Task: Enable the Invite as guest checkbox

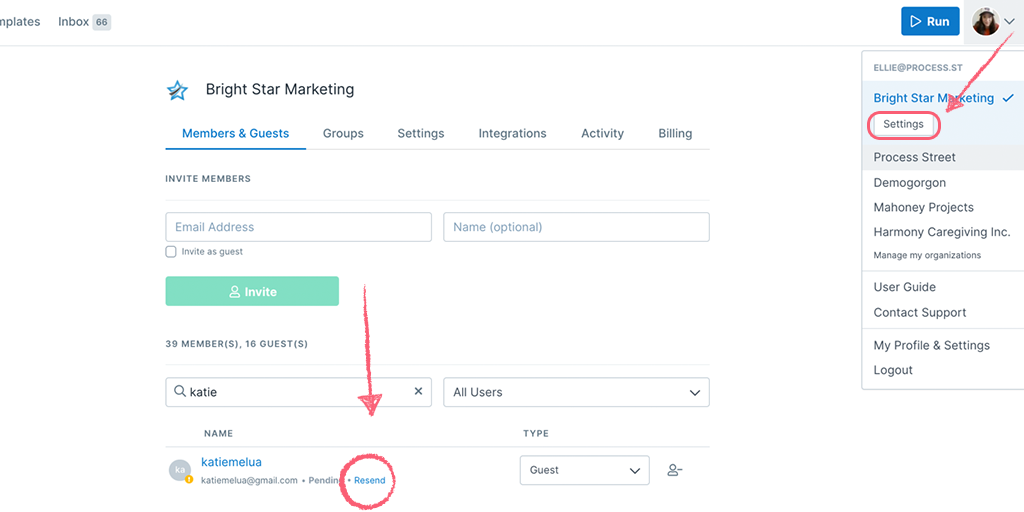Action: click(171, 252)
